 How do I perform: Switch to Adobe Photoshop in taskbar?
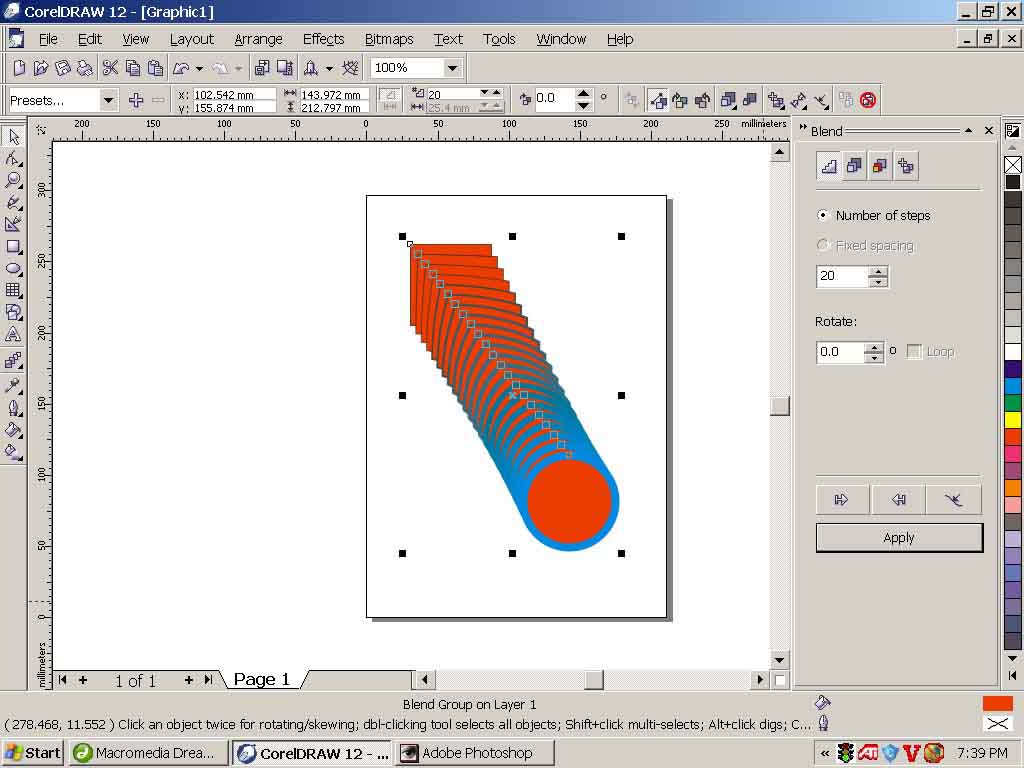pyautogui.click(x=475, y=753)
